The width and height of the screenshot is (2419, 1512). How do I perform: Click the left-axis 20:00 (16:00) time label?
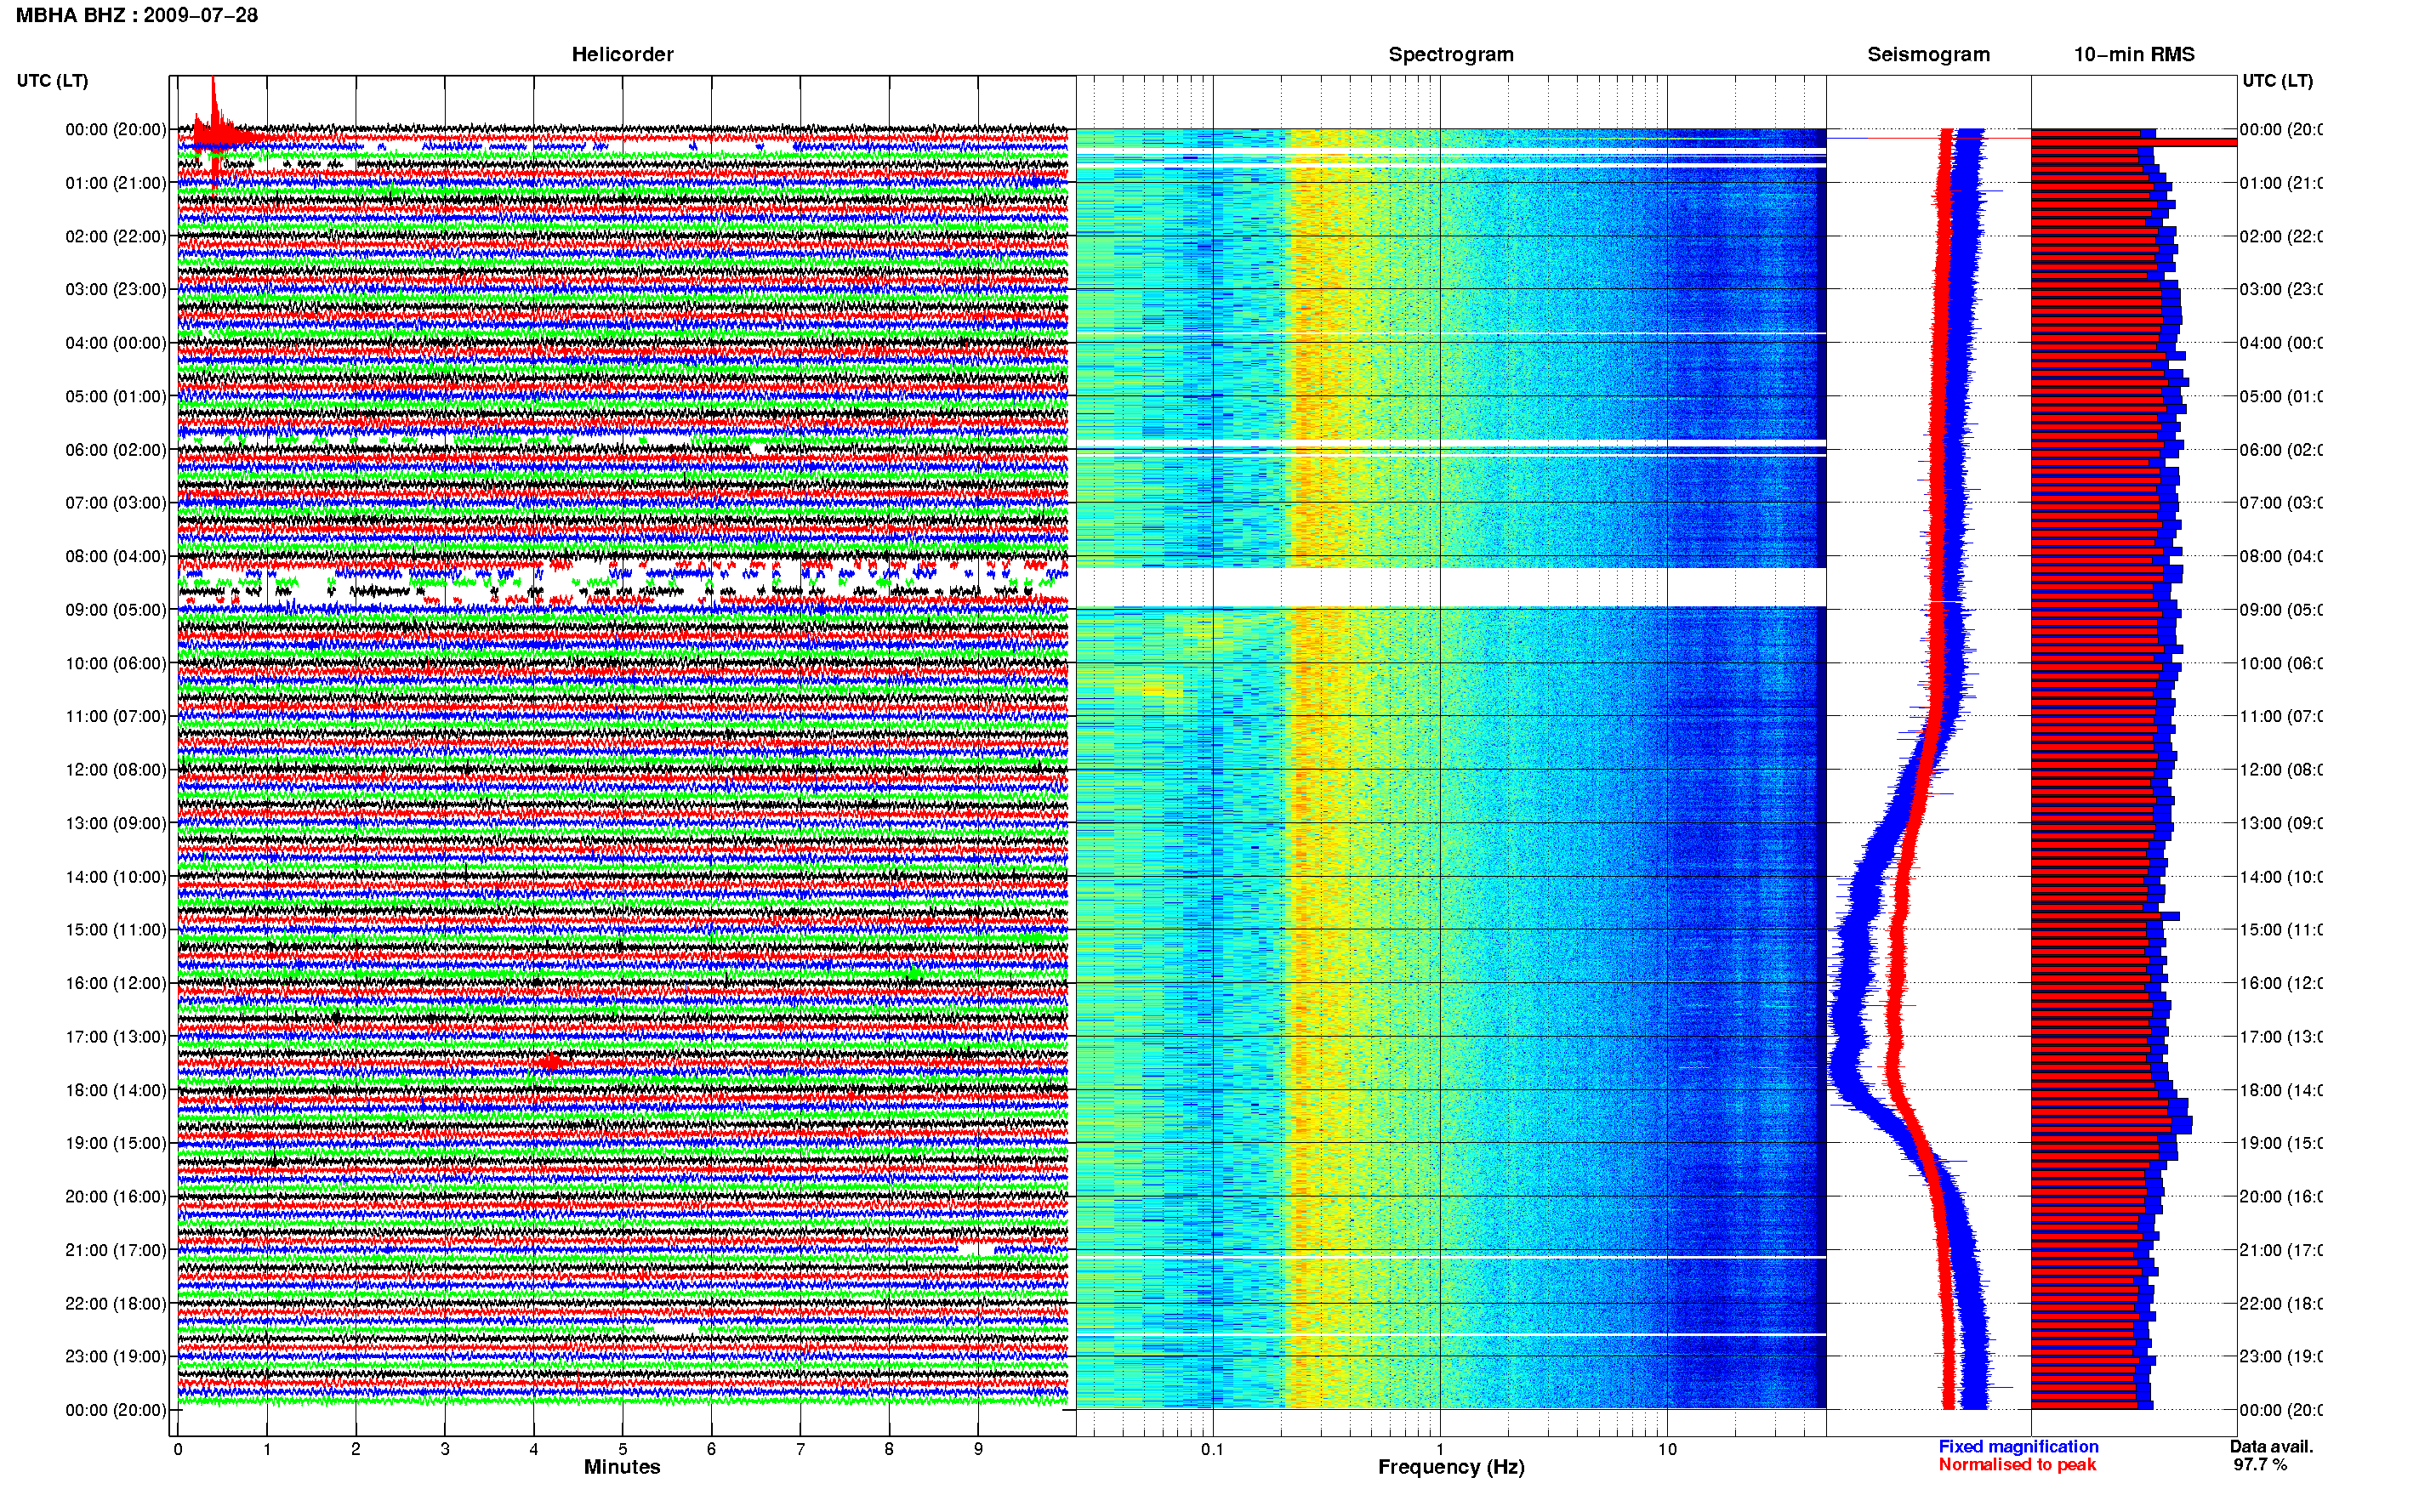(116, 1196)
